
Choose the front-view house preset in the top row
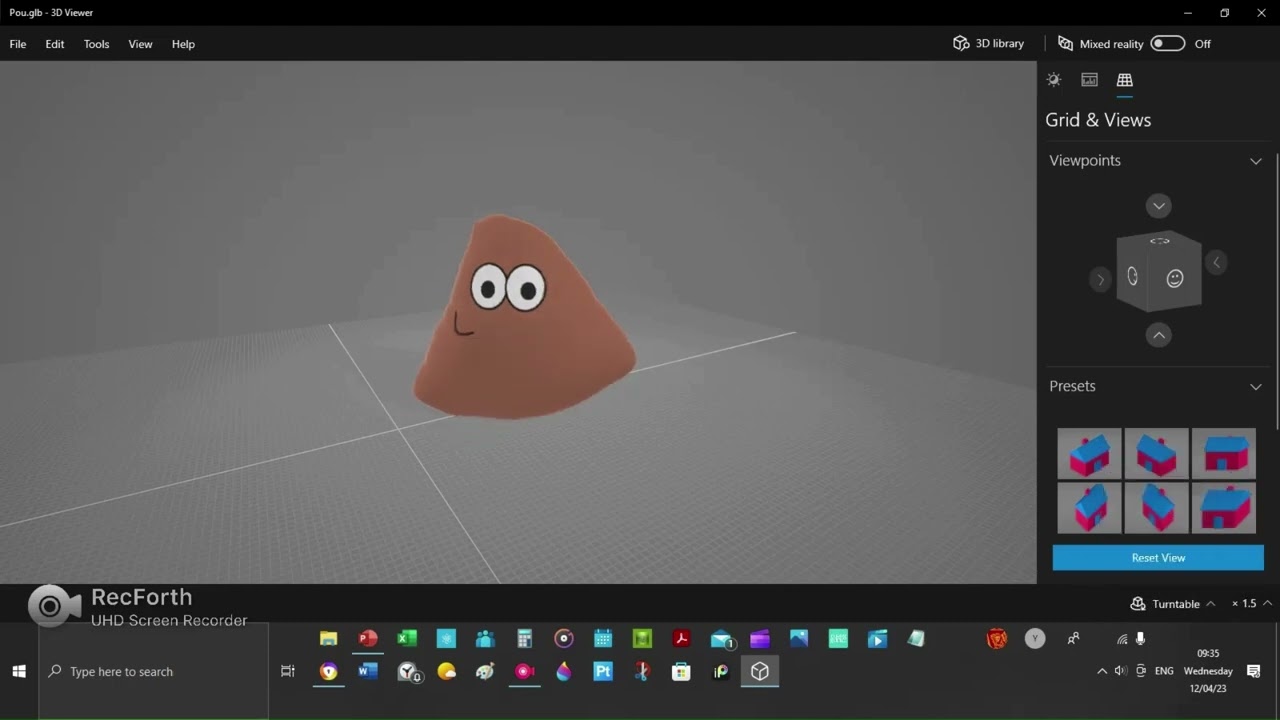click(x=1224, y=454)
